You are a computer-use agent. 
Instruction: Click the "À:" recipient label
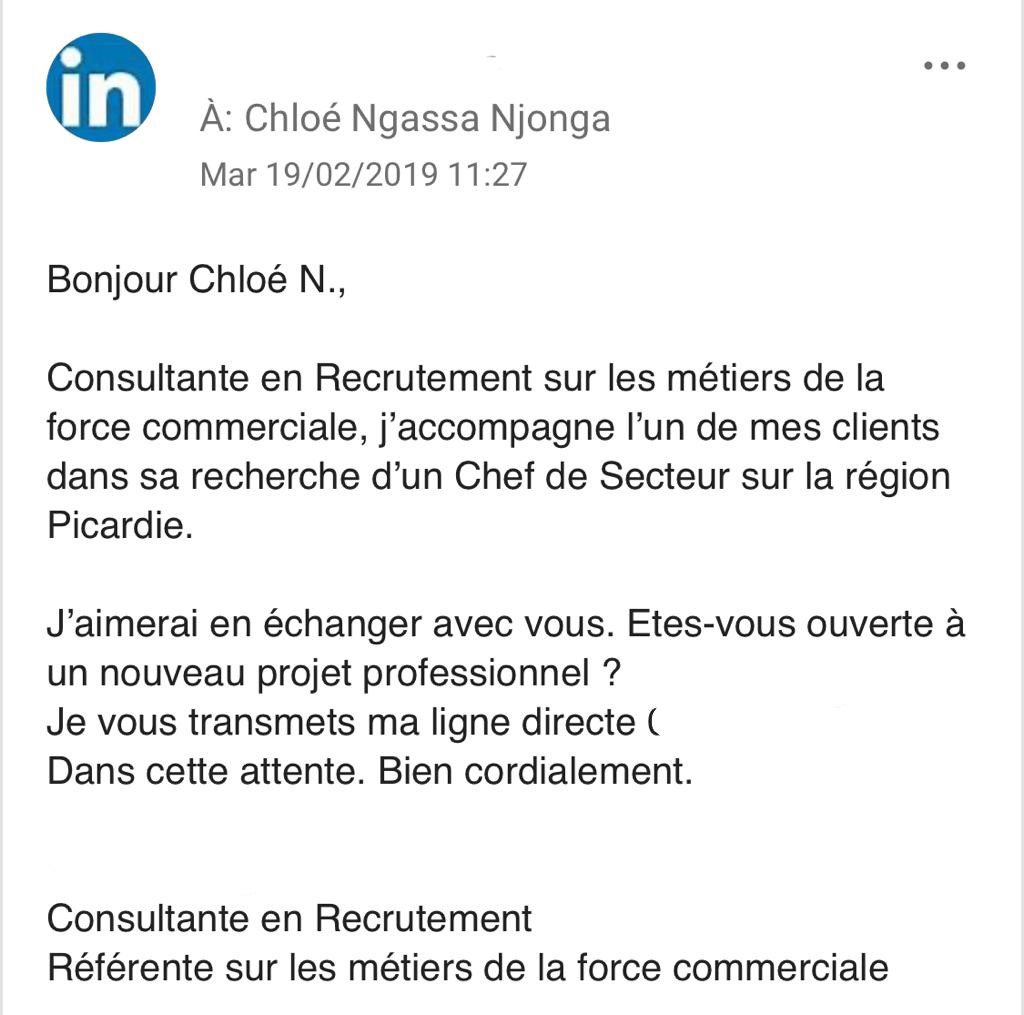pyautogui.click(x=218, y=119)
